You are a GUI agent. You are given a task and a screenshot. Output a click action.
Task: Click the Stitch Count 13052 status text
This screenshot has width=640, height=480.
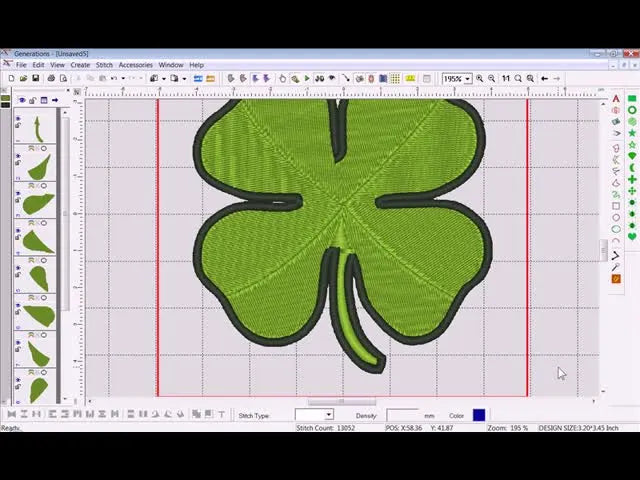(x=326, y=428)
